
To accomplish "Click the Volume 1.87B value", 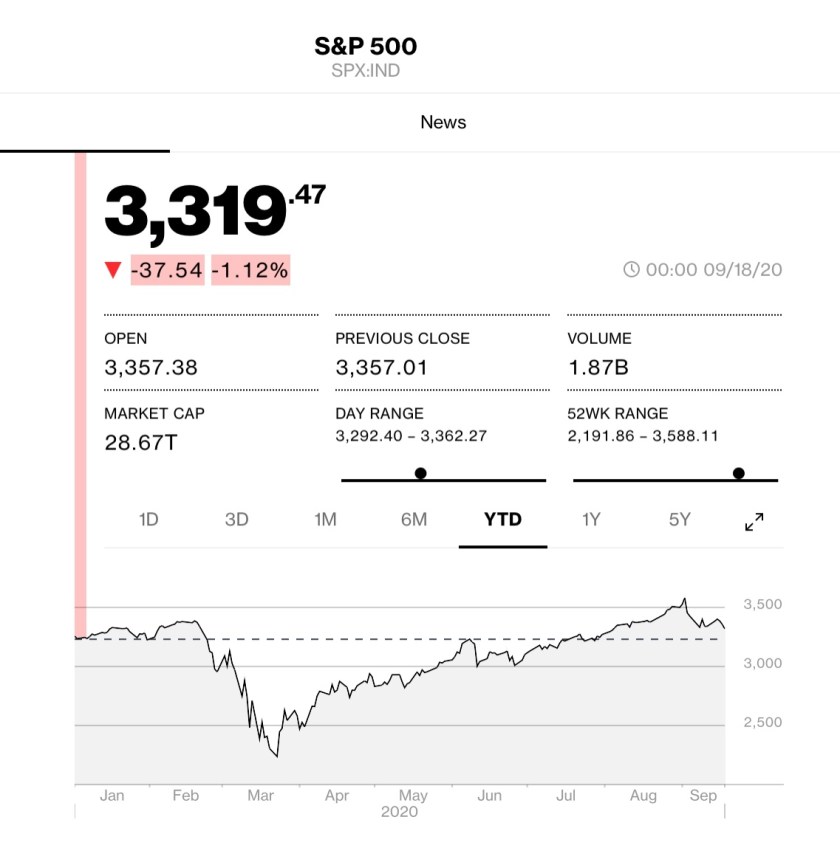I will click(x=598, y=367).
